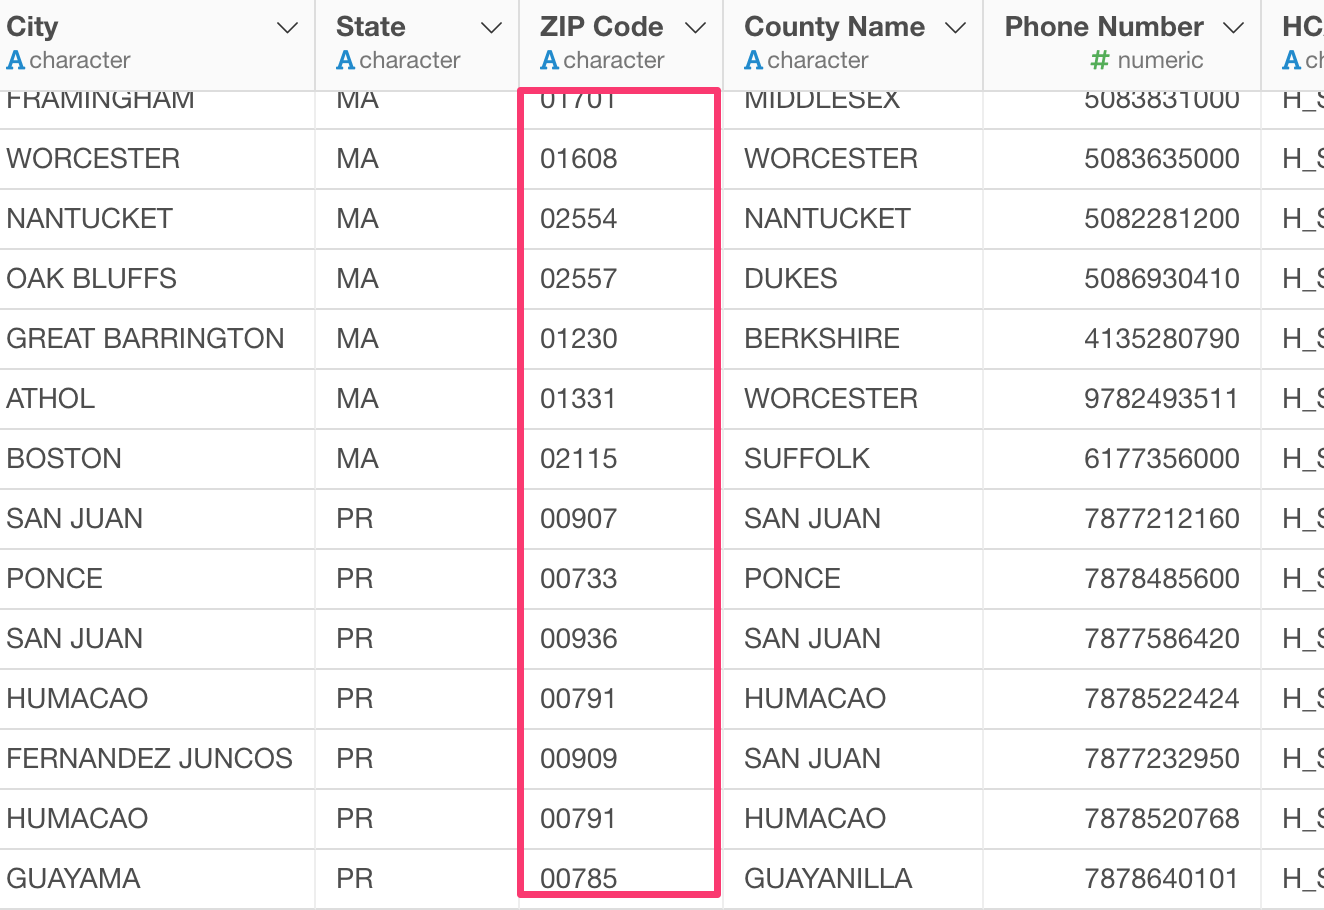Click the character type icon under ZIP Code
The height and width of the screenshot is (910, 1324).
tap(548, 60)
